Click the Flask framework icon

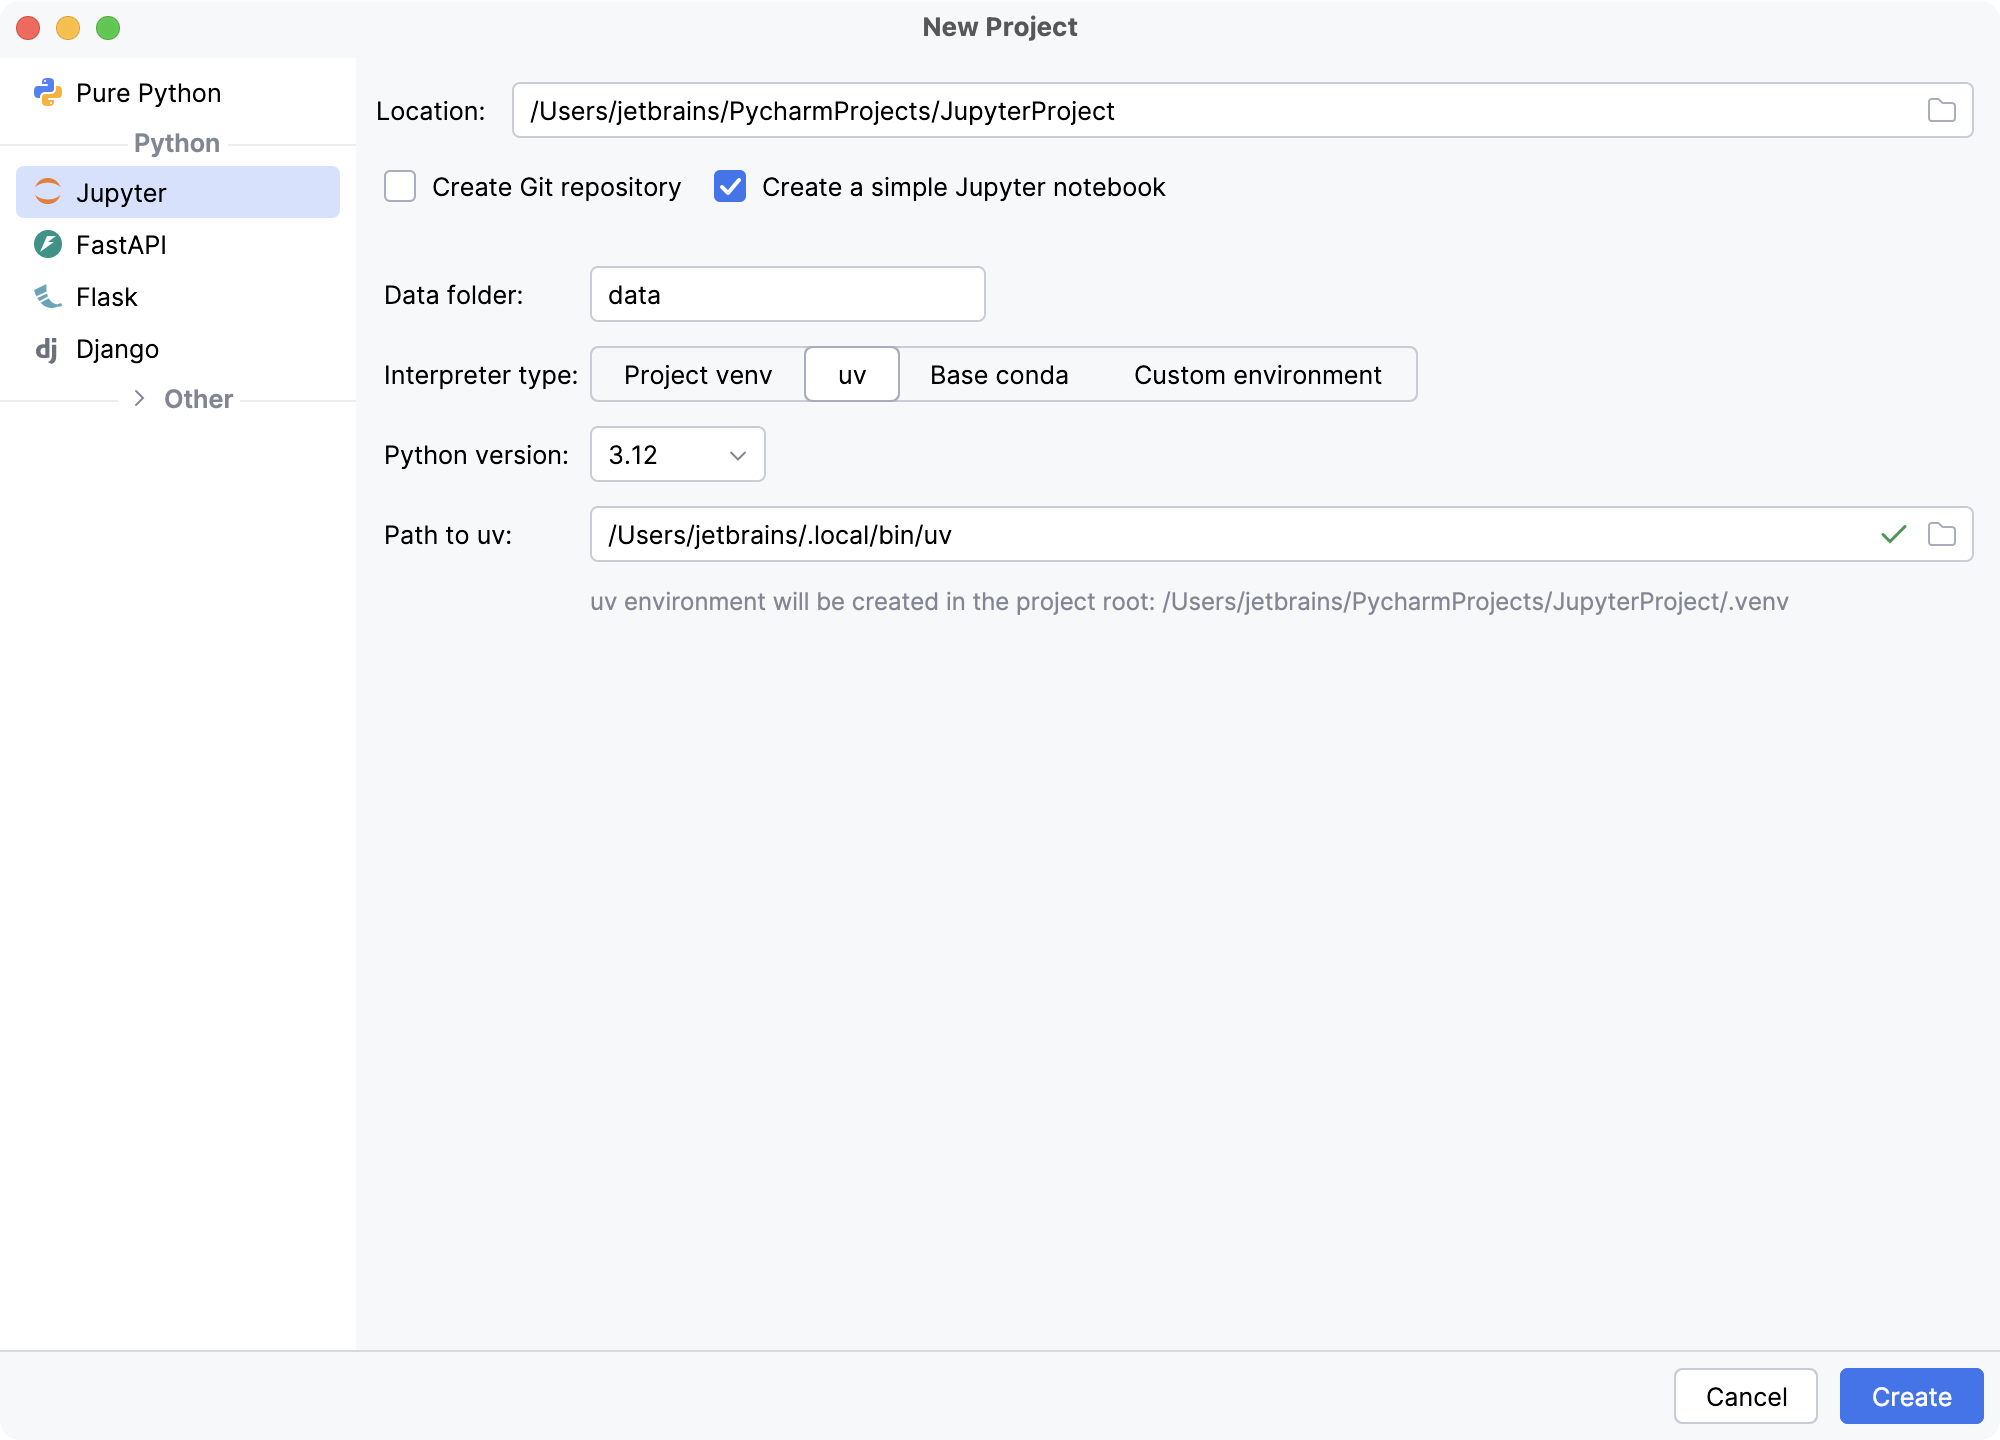pyautogui.click(x=48, y=297)
